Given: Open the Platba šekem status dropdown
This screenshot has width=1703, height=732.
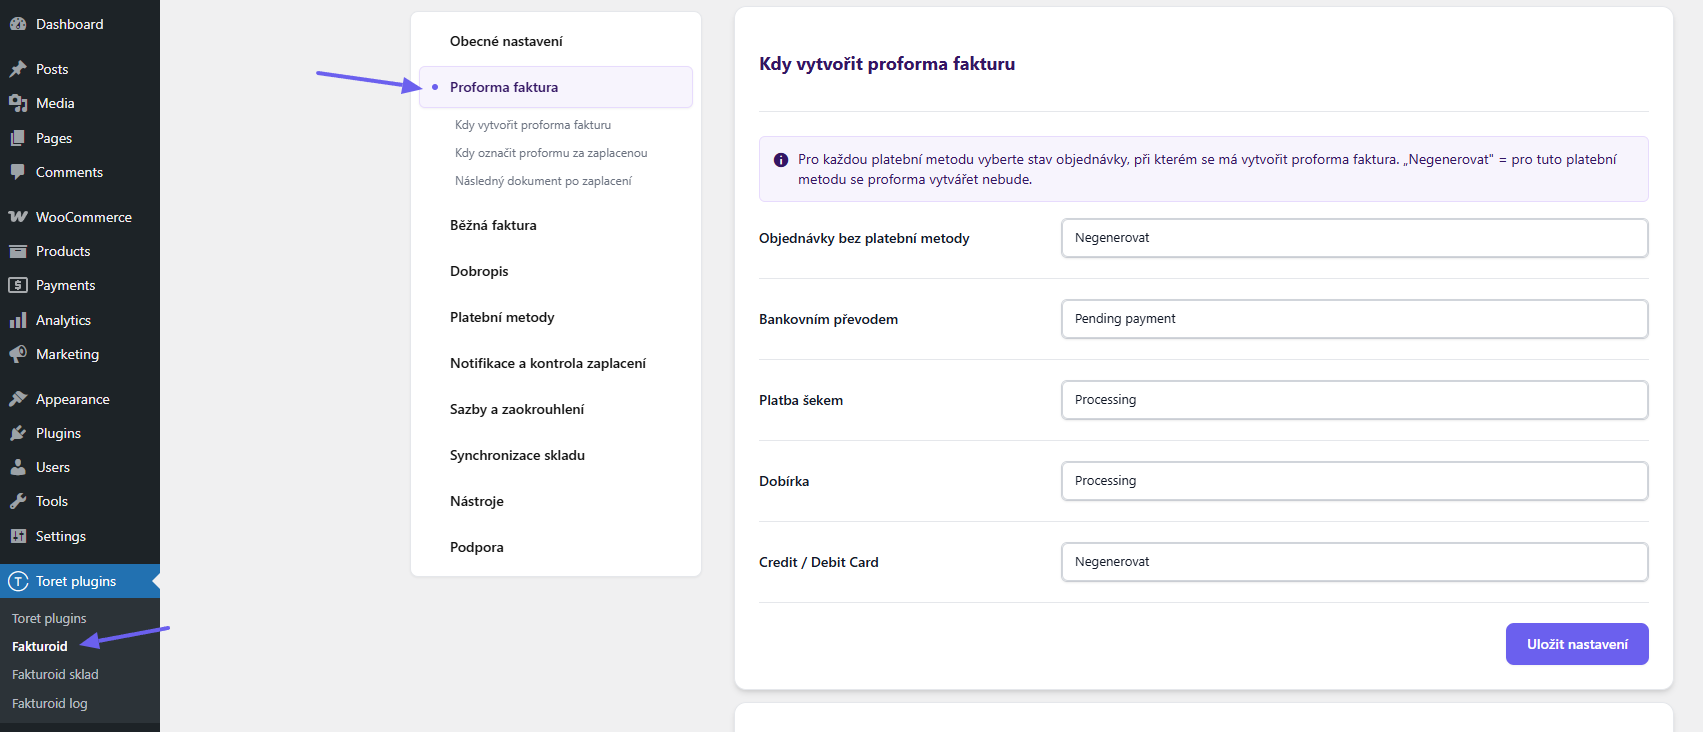Looking at the screenshot, I should point(1354,400).
